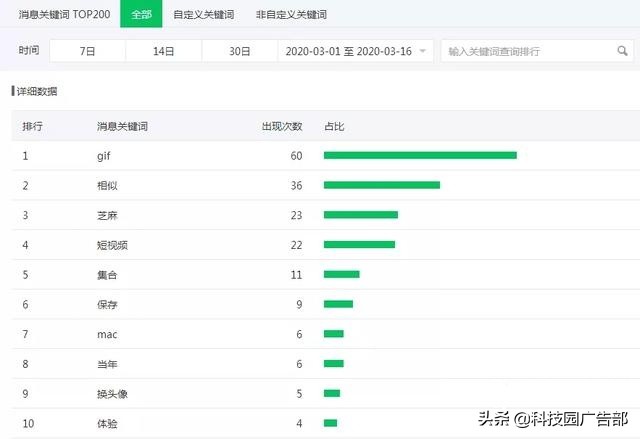The height and width of the screenshot is (439, 640).
Task: Click the 出现次数 column header
Action: (281, 126)
